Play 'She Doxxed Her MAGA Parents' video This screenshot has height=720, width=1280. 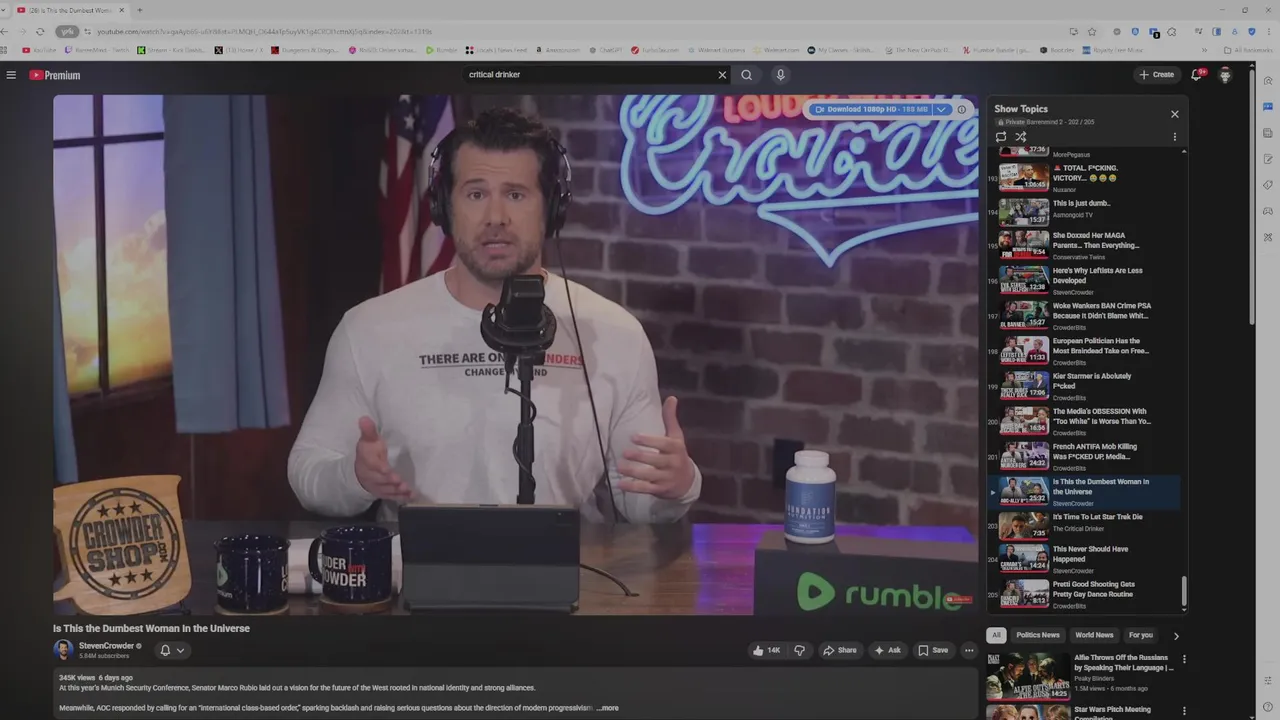pos(1085,245)
